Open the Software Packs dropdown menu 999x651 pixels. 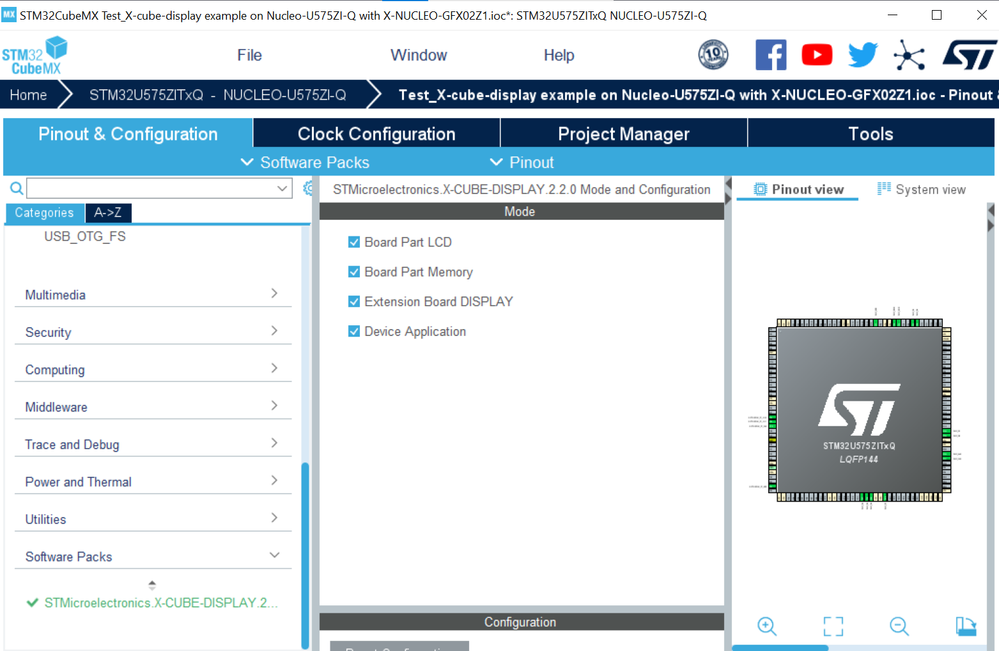pos(305,162)
